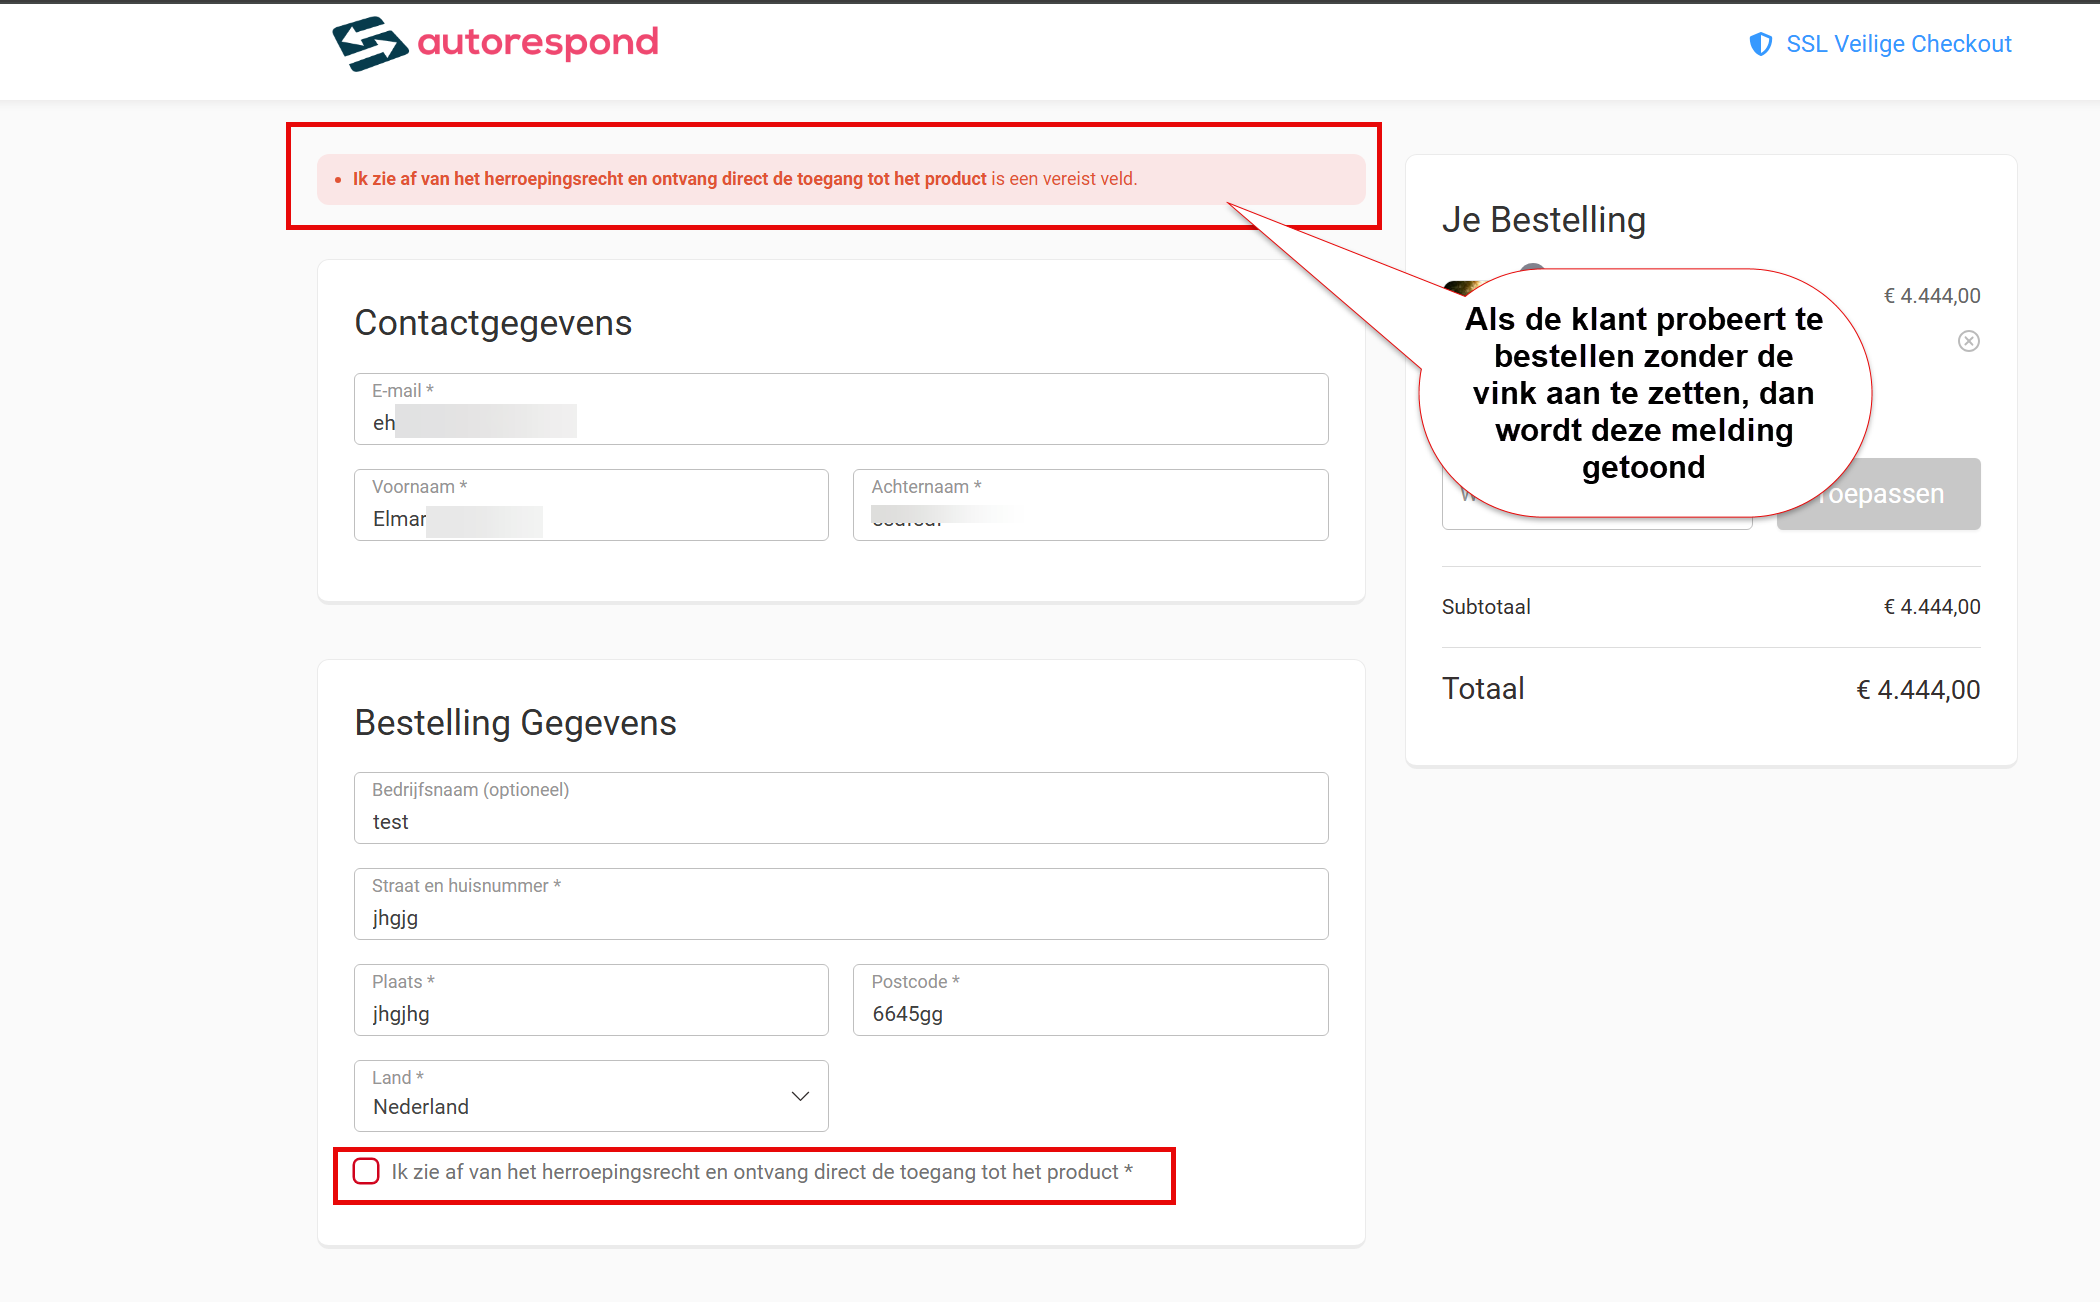This screenshot has height=1302, width=2100.
Task: Open the Land dropdown
Action: [591, 1096]
